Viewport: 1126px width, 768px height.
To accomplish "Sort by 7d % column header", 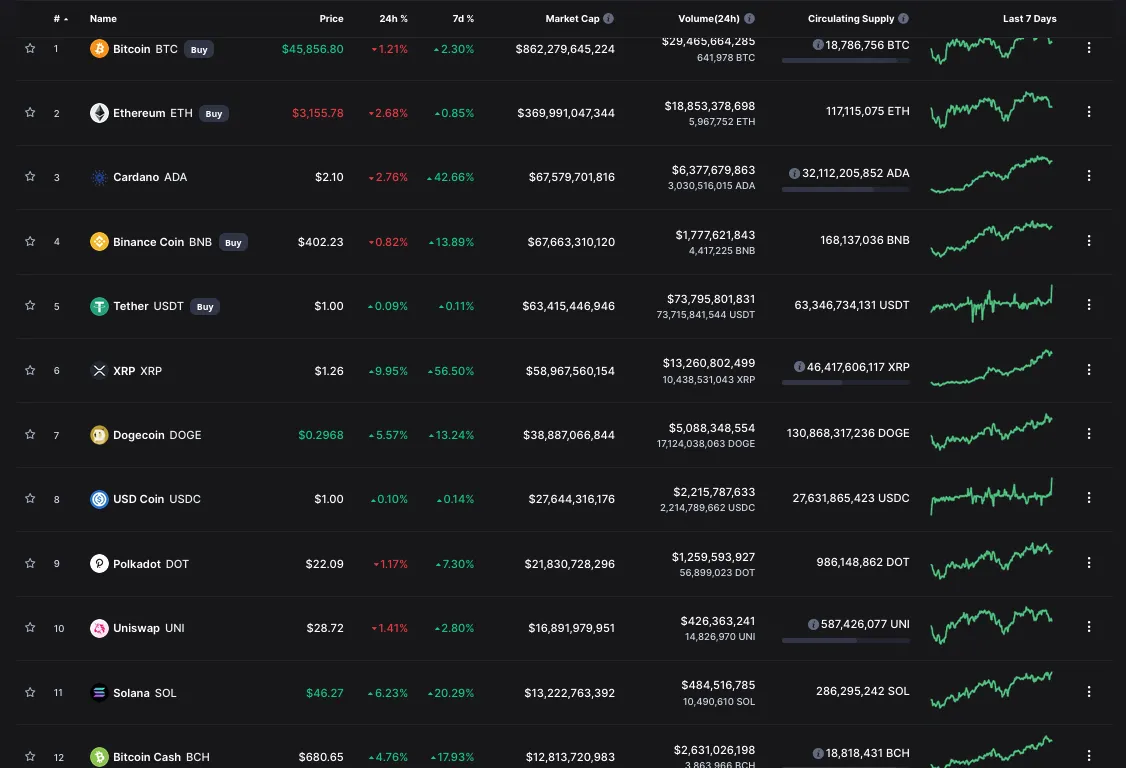I will [463, 19].
